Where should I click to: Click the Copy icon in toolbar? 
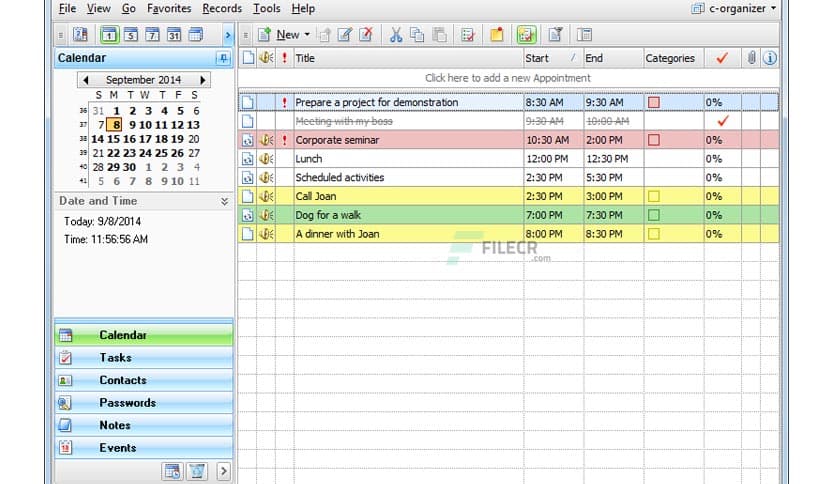(x=417, y=35)
